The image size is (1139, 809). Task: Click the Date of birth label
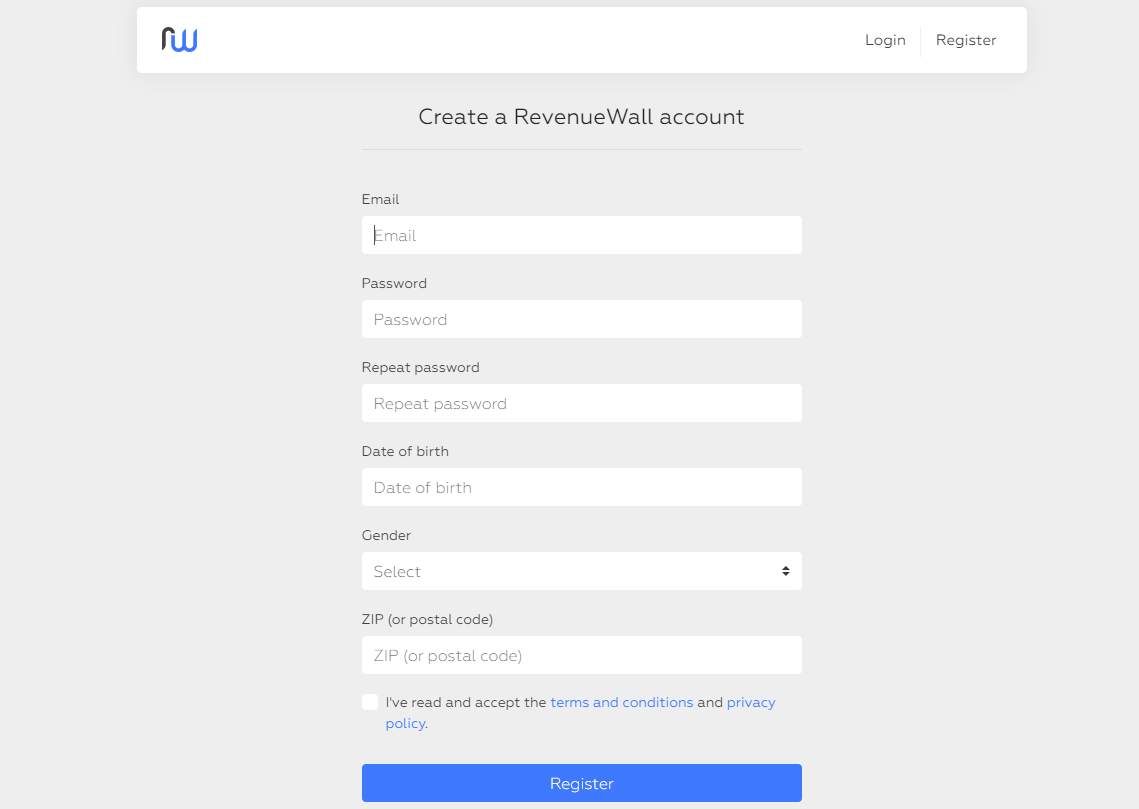pos(405,451)
